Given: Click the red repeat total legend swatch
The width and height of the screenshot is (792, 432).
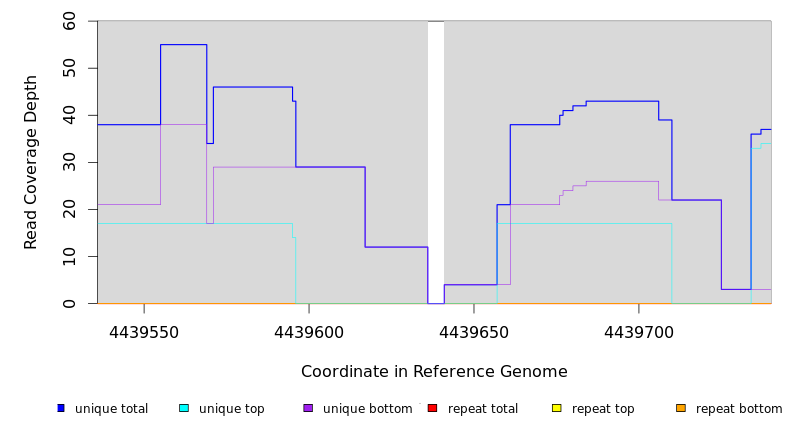Looking at the screenshot, I should pyautogui.click(x=432, y=408).
